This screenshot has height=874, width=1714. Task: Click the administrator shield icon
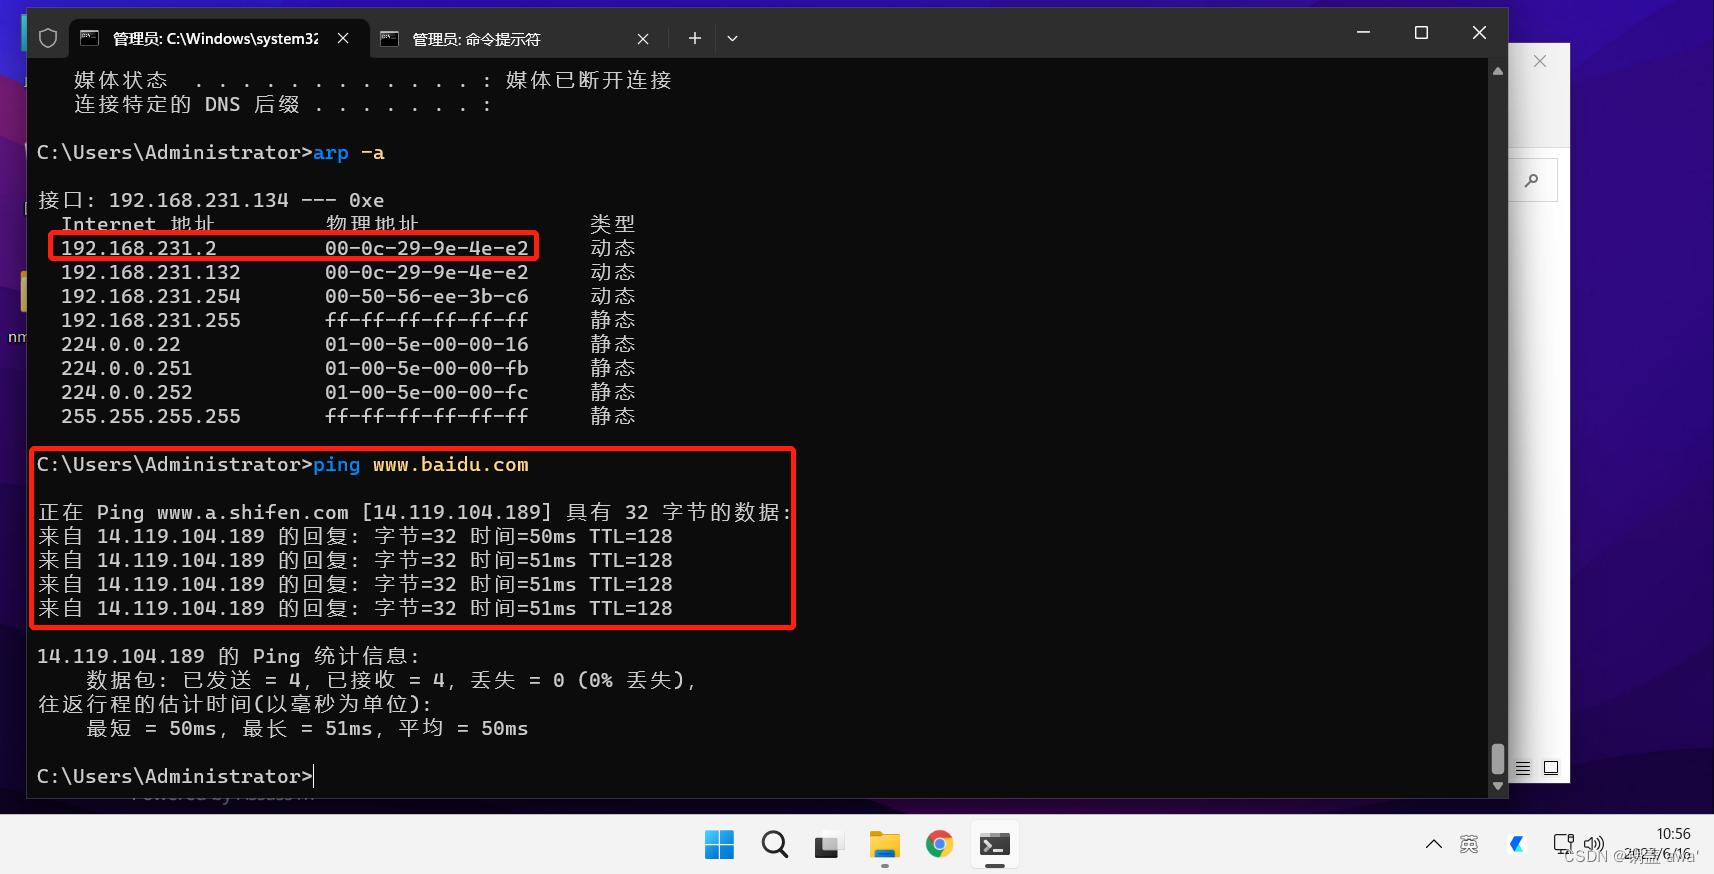point(48,38)
